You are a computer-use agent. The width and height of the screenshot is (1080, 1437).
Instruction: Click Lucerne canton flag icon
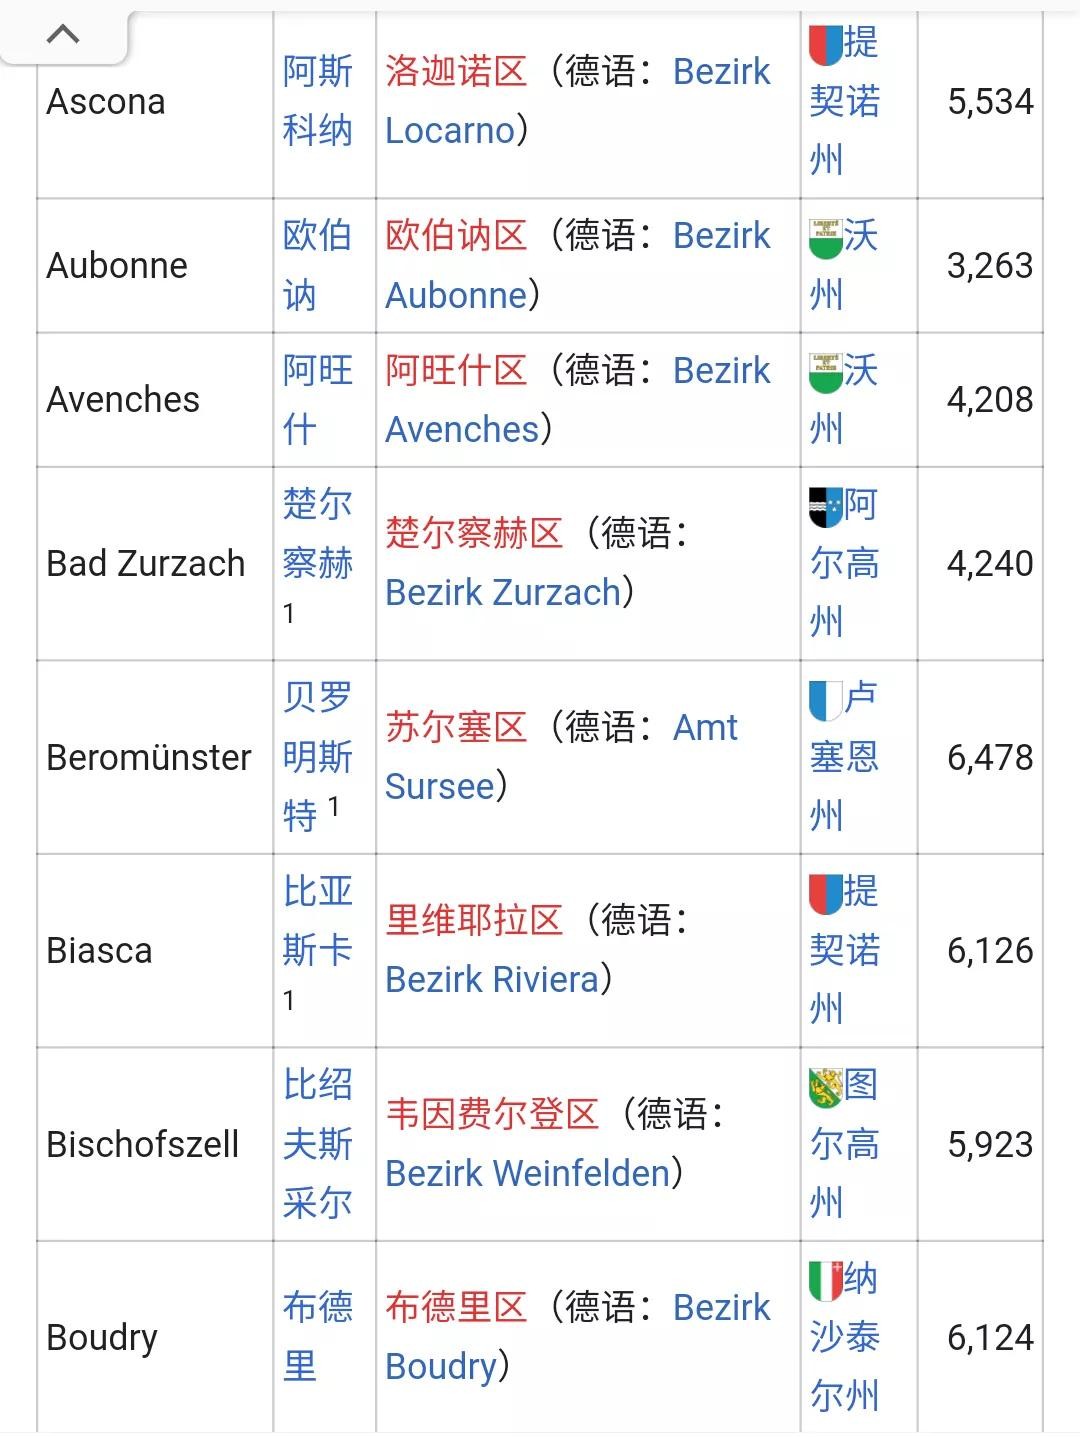(825, 699)
